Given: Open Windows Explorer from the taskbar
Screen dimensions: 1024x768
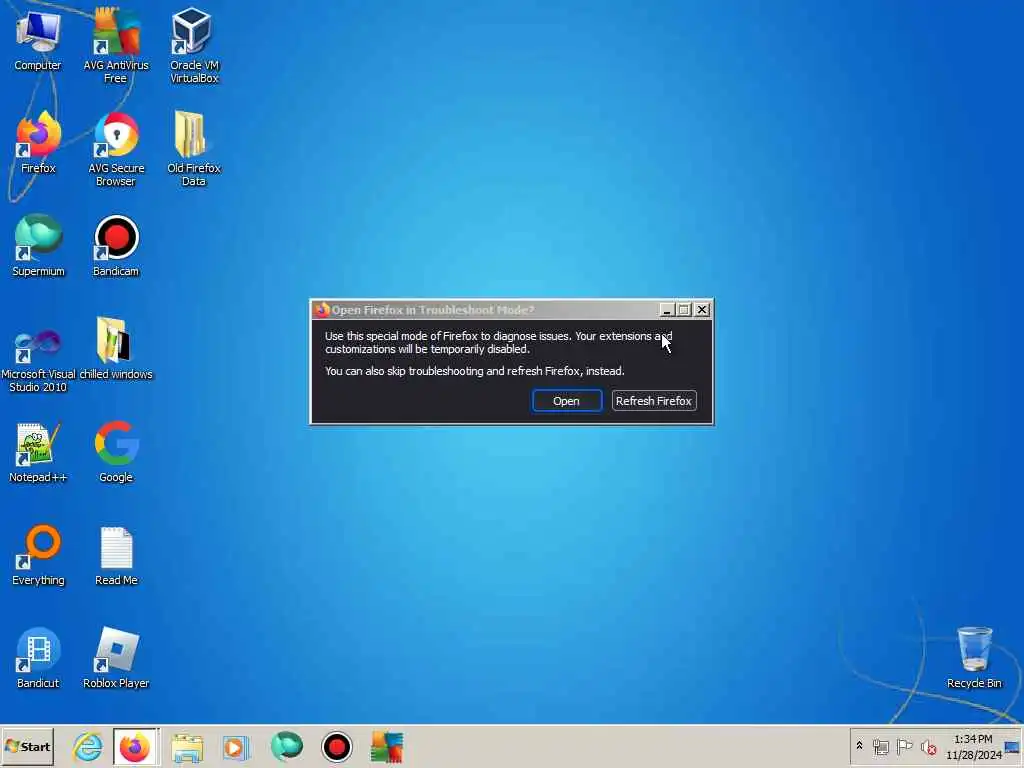Looking at the screenshot, I should point(187,746).
